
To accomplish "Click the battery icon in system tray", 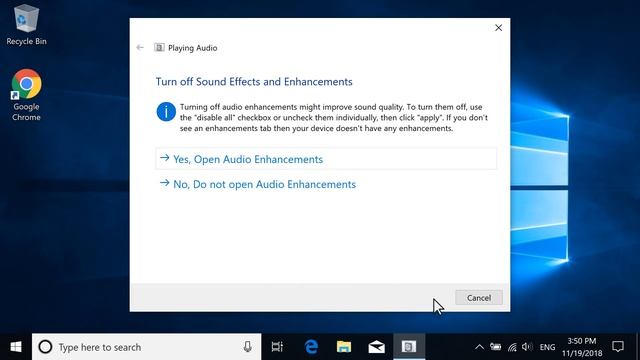I will pos(496,347).
